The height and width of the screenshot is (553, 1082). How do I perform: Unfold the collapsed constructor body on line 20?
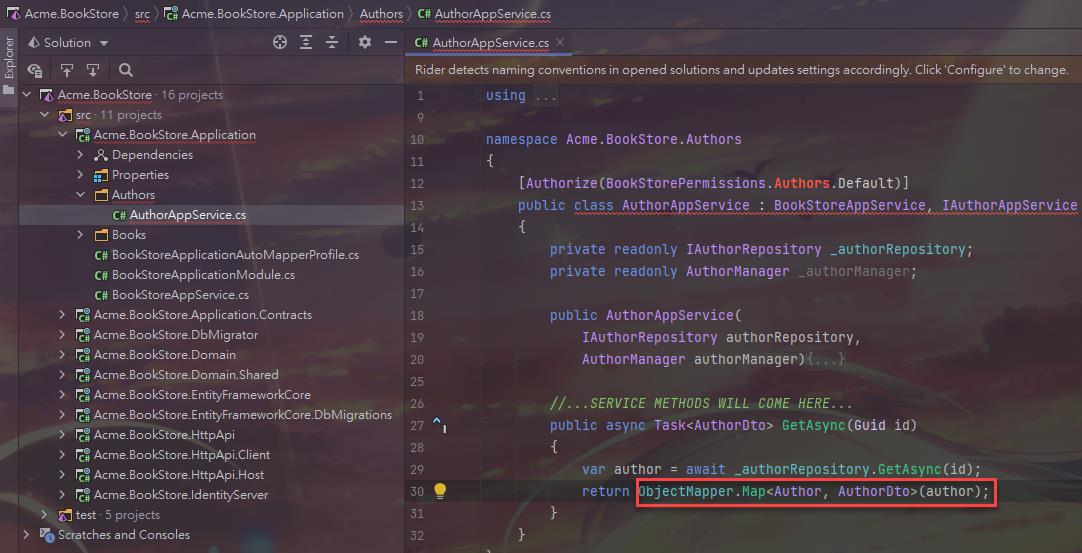pyautogui.click(x=827, y=359)
